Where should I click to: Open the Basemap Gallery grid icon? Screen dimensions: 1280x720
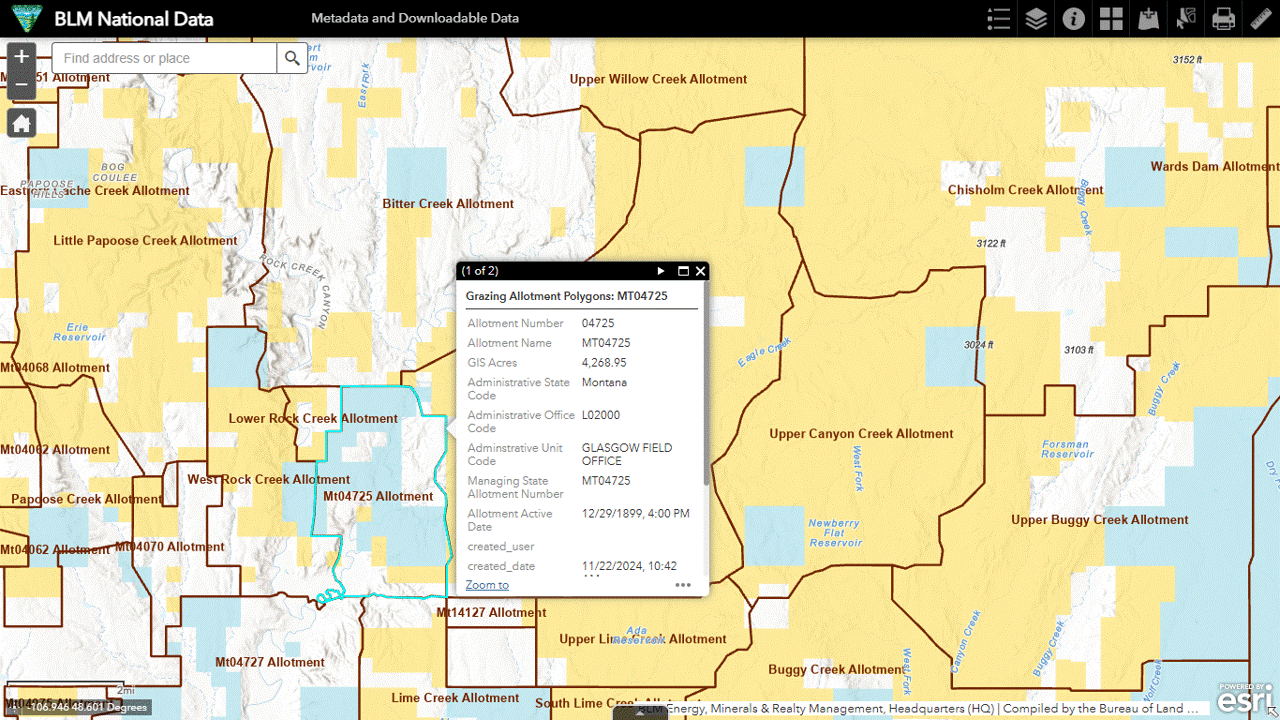[x=1111, y=19]
